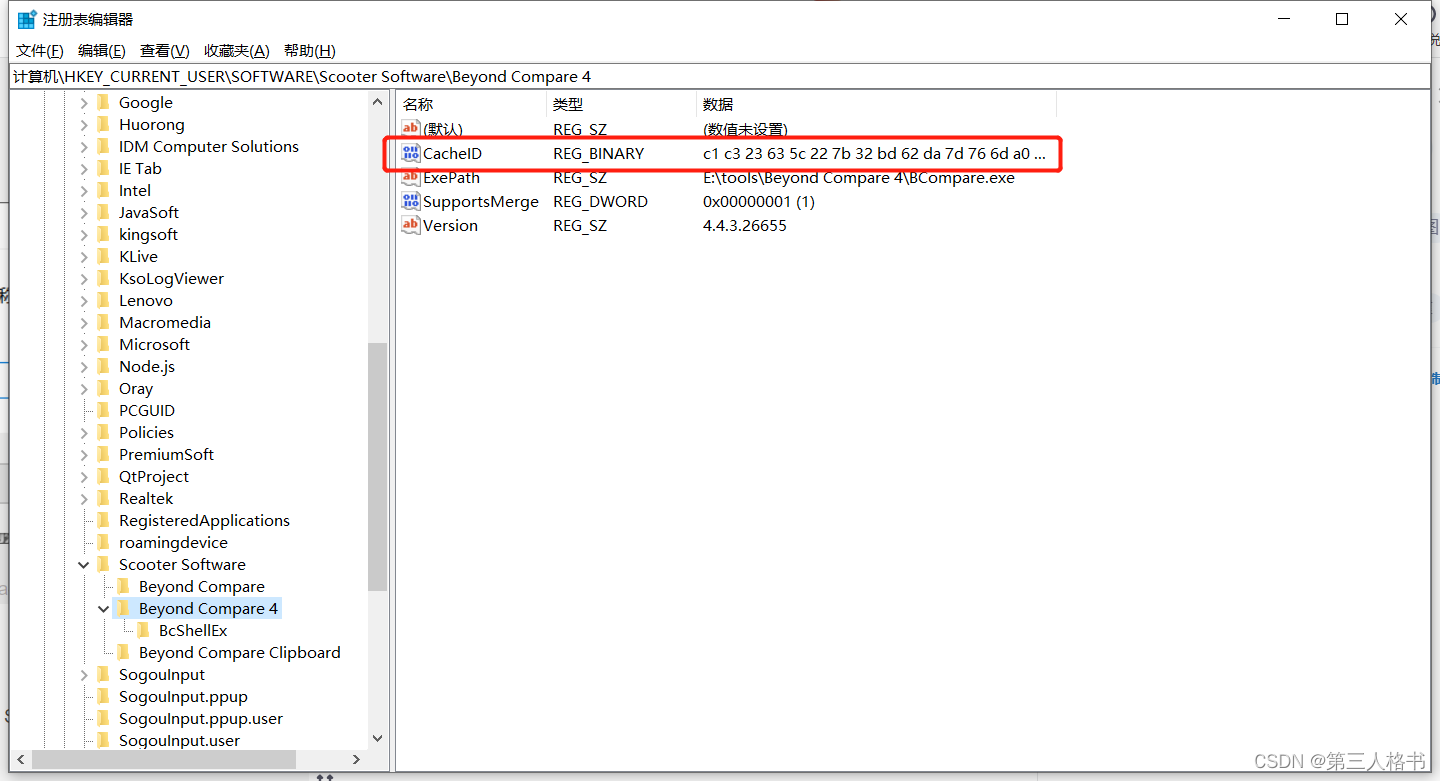Viewport: 1440px width, 781px height.
Task: Select the ExePath value name
Action: click(451, 178)
